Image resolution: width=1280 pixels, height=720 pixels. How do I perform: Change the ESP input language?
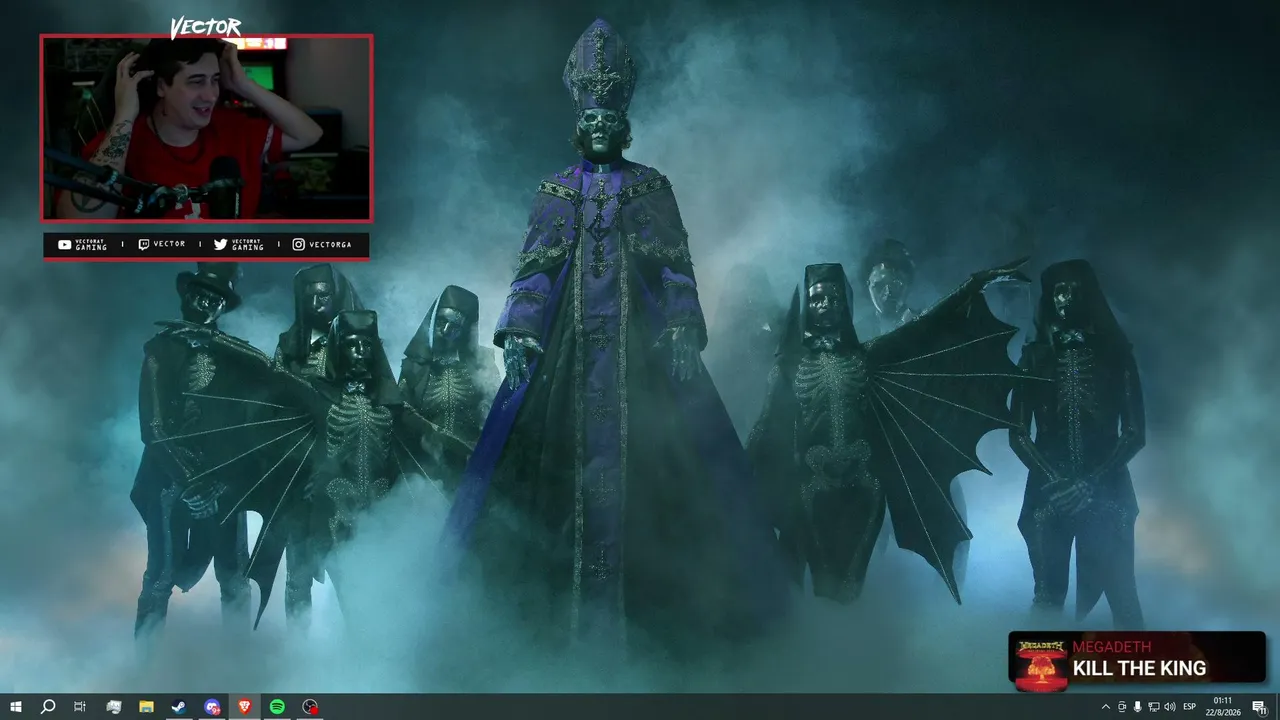1190,707
